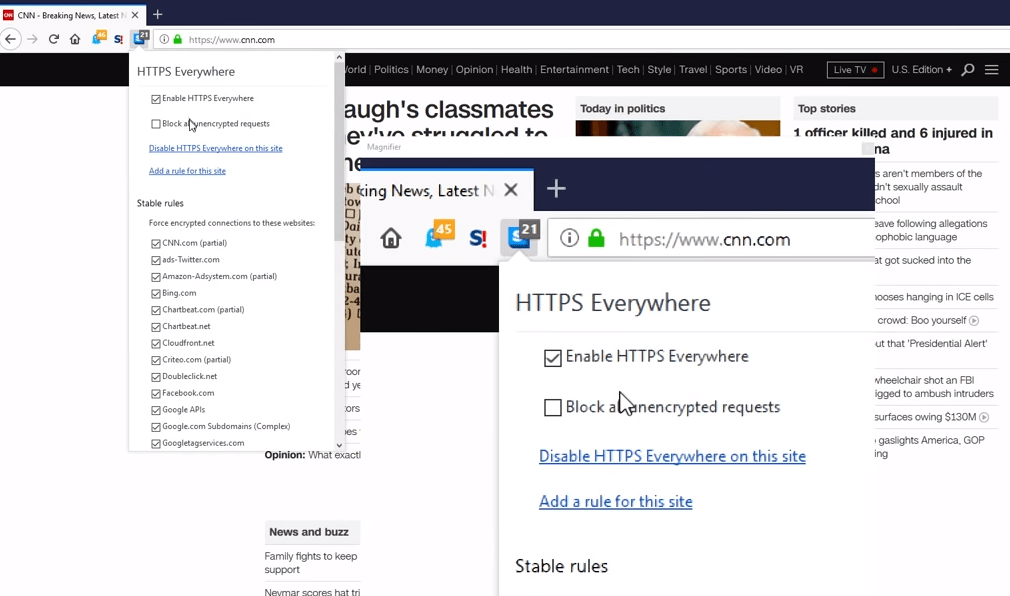Open the Politics section in CNN nav

pos(391,70)
